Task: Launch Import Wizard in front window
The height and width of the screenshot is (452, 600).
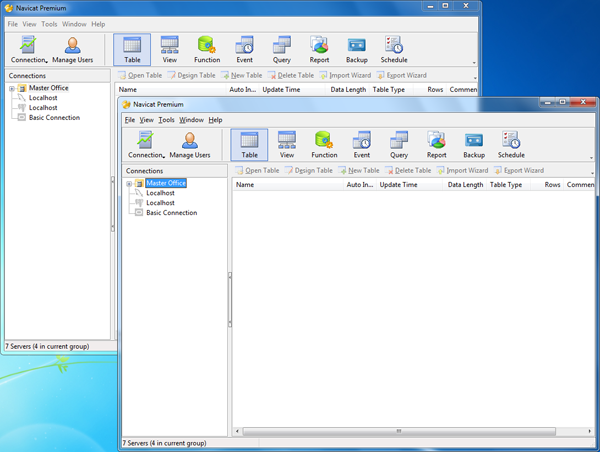Action: [x=462, y=170]
